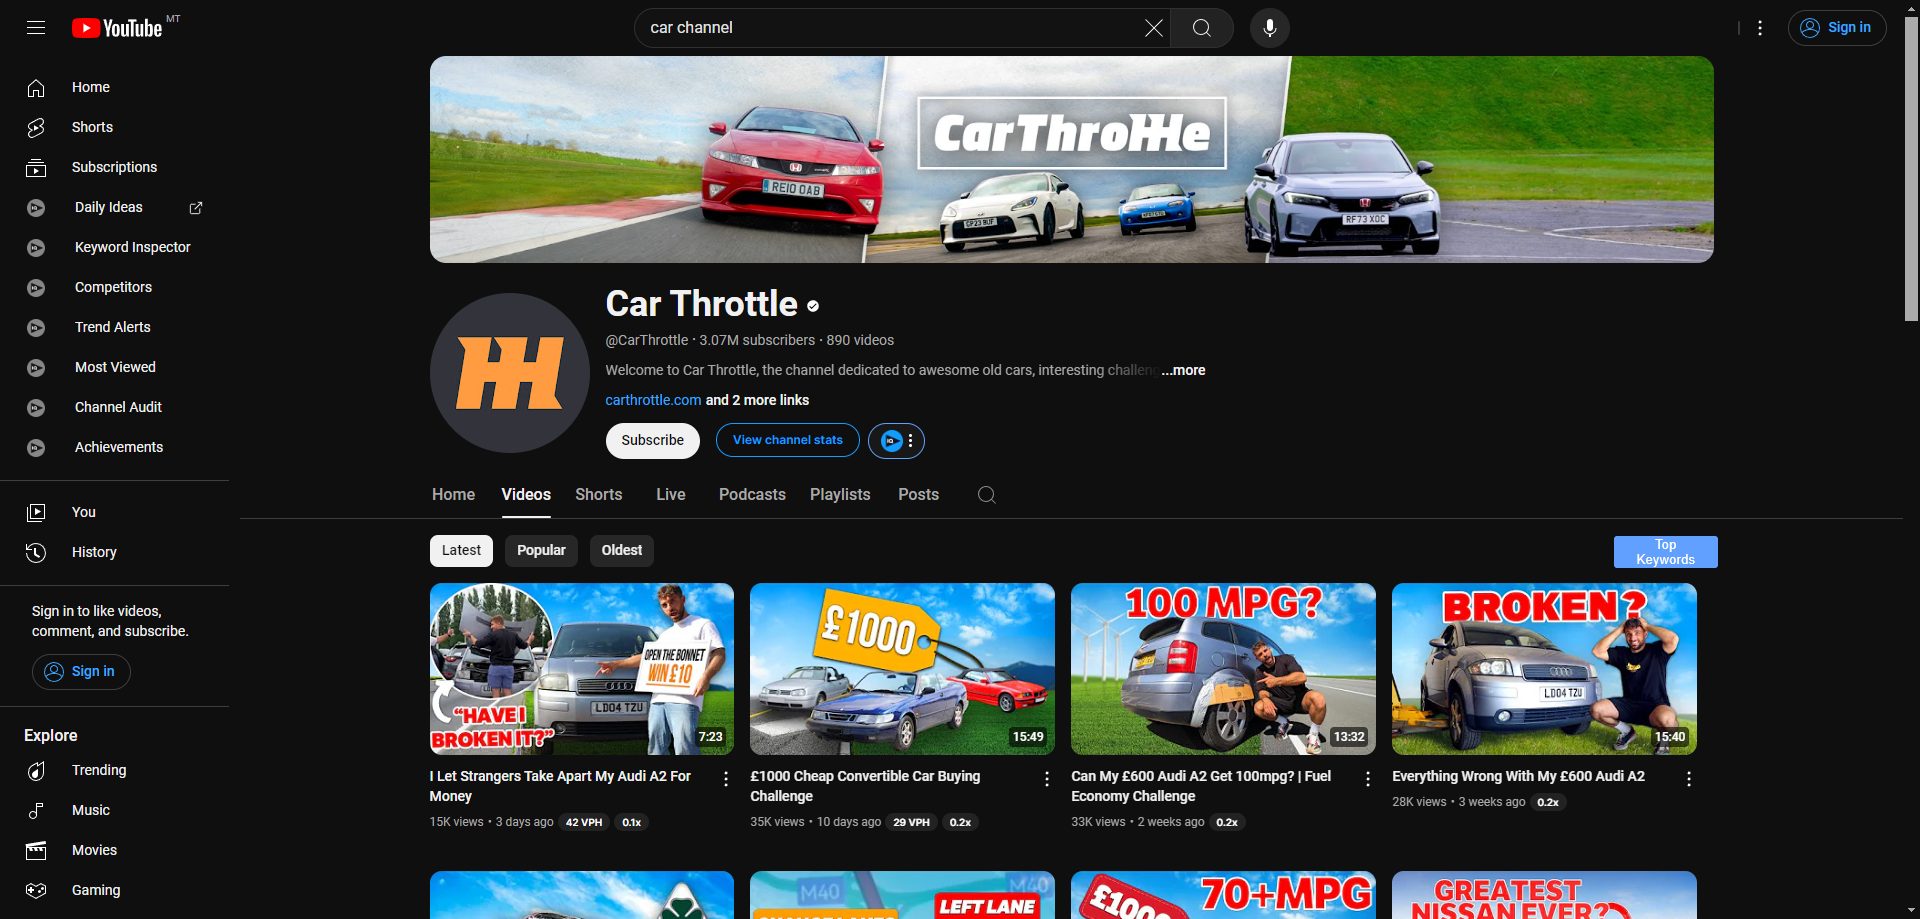Open Gaming under Explore
This screenshot has width=1920, height=919.
tap(114, 891)
